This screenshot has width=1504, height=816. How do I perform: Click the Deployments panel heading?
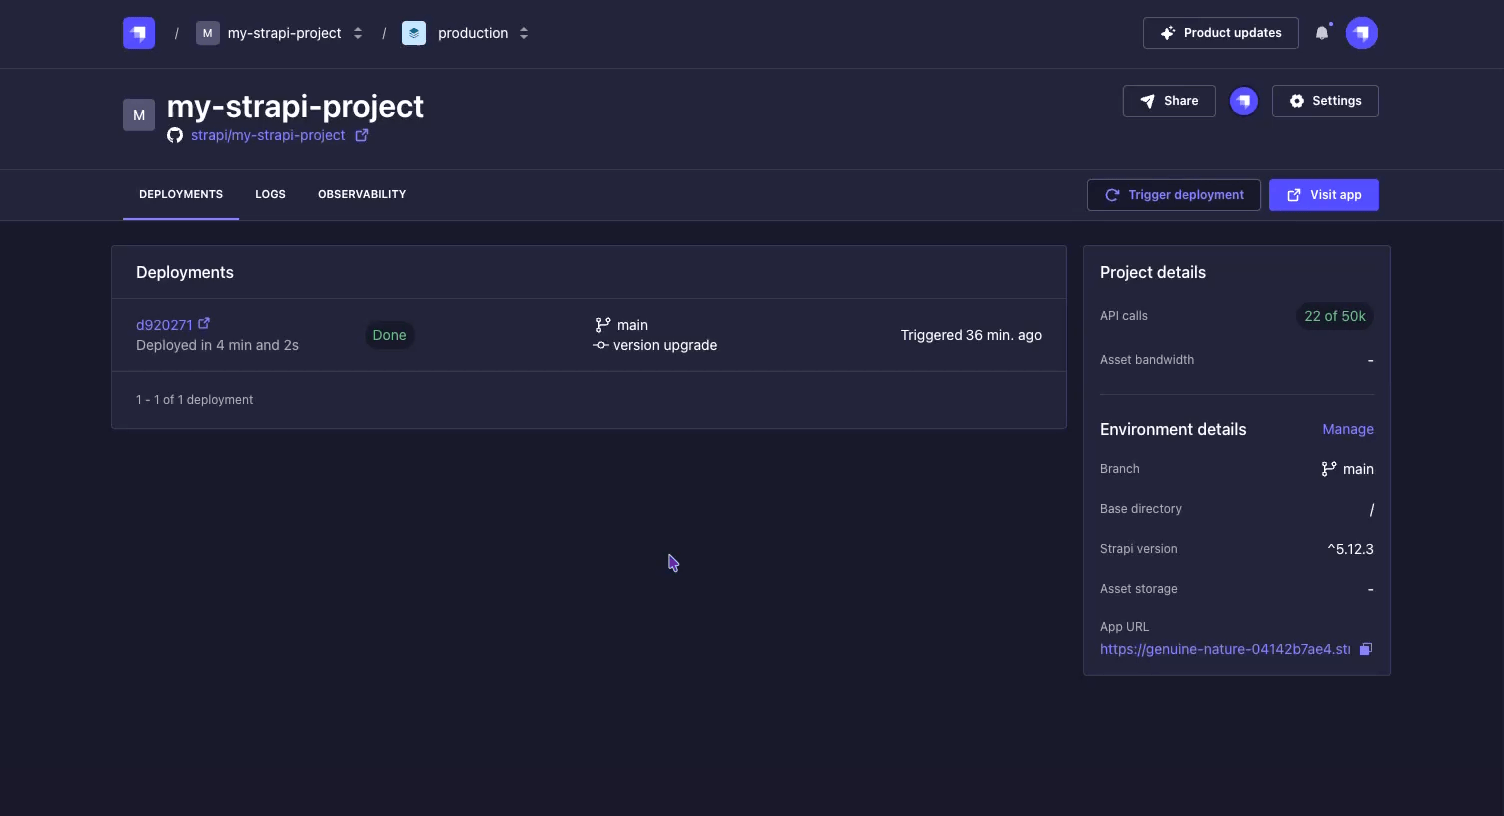pyautogui.click(x=185, y=272)
